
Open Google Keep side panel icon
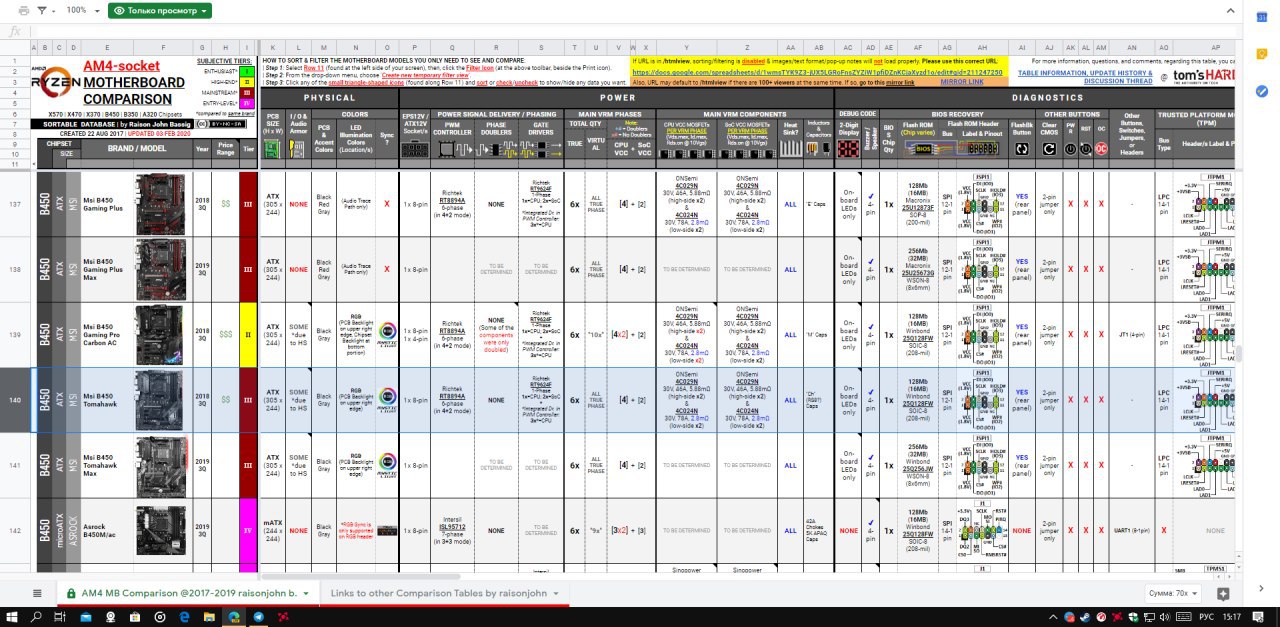1262,53
